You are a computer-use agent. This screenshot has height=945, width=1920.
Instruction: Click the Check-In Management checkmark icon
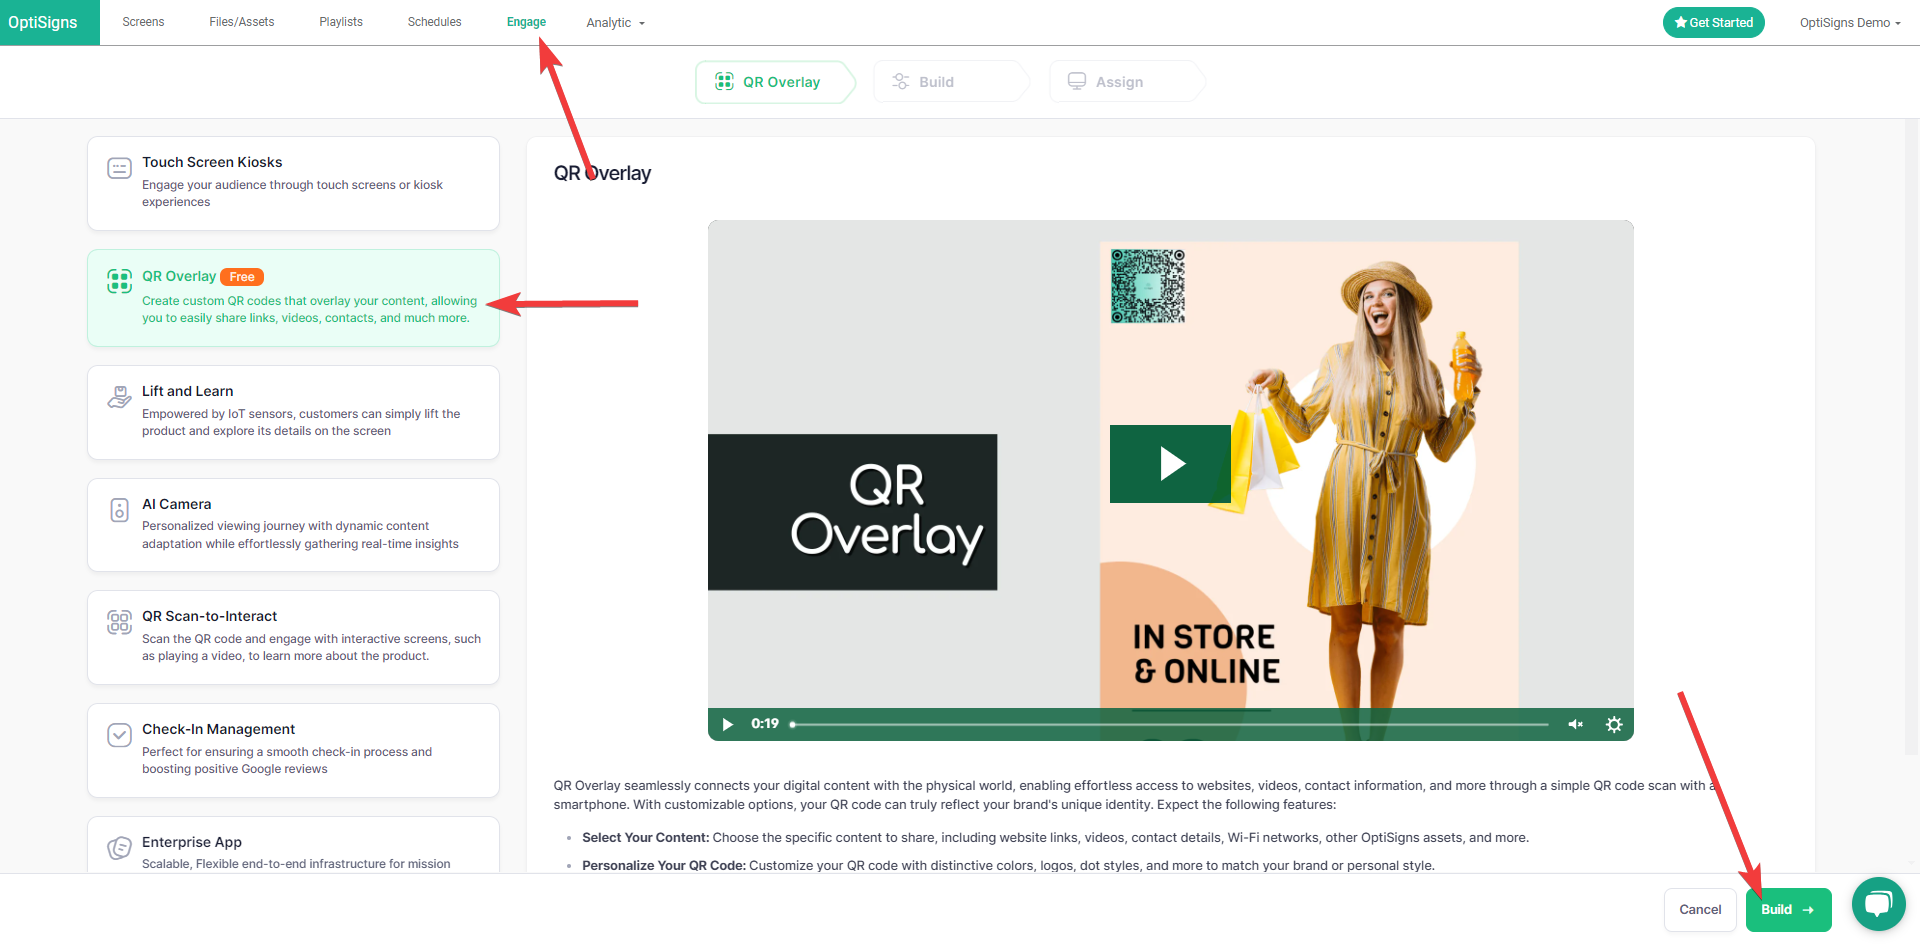click(x=119, y=736)
